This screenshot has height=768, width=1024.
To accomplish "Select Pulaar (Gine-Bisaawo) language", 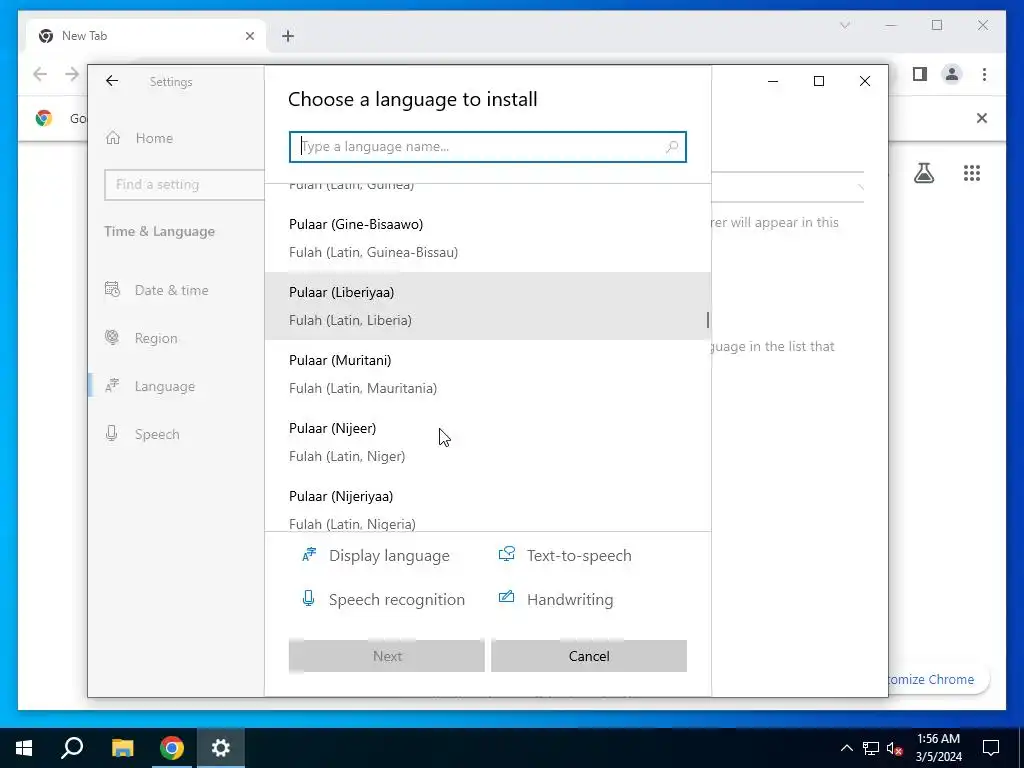I will (x=487, y=238).
